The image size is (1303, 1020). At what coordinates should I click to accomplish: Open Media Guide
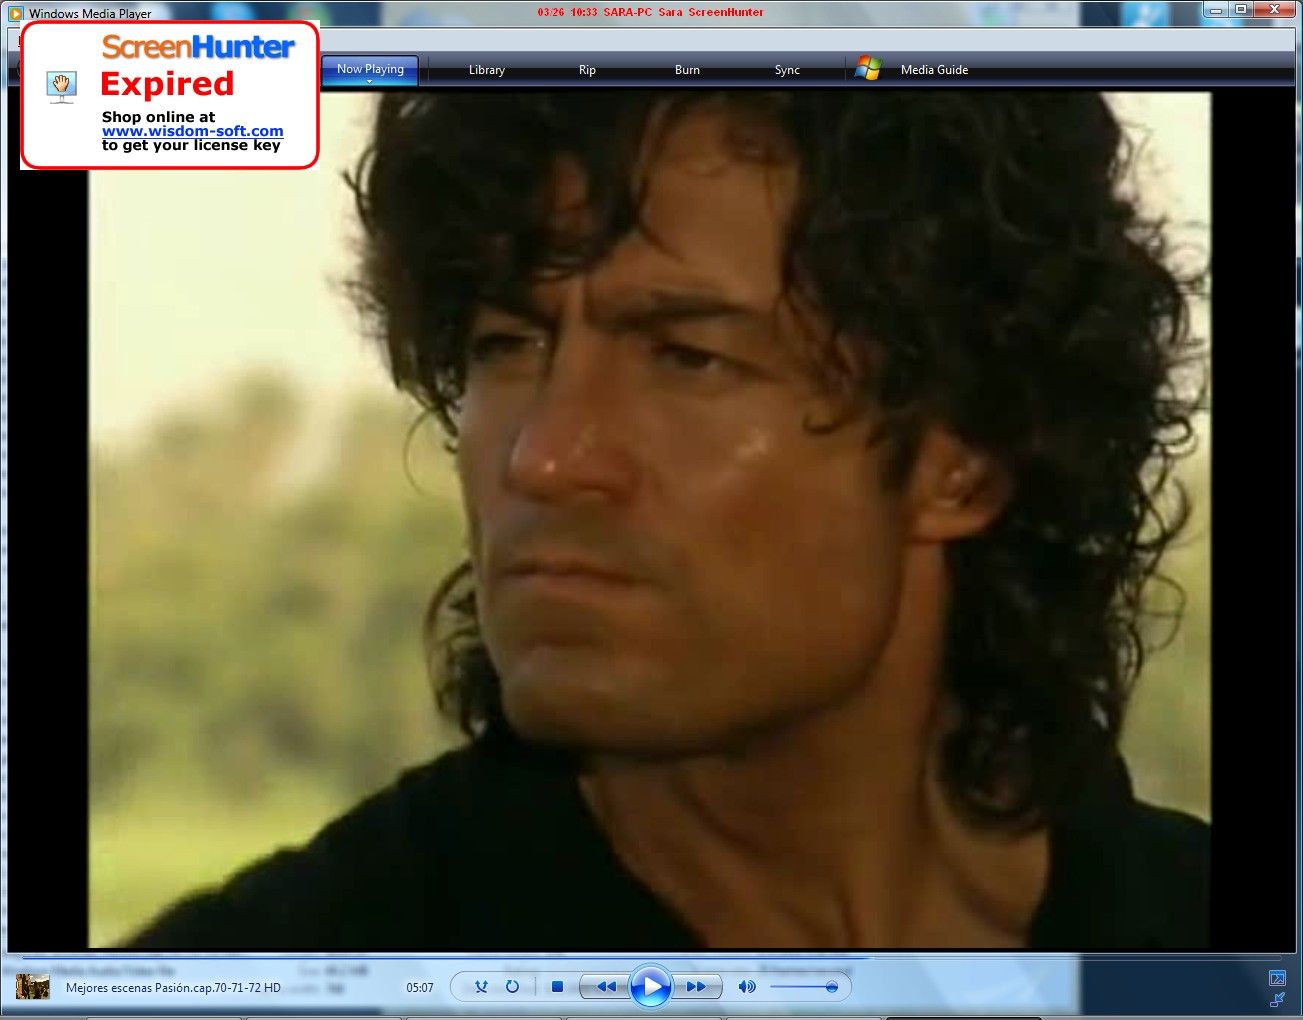click(x=934, y=70)
